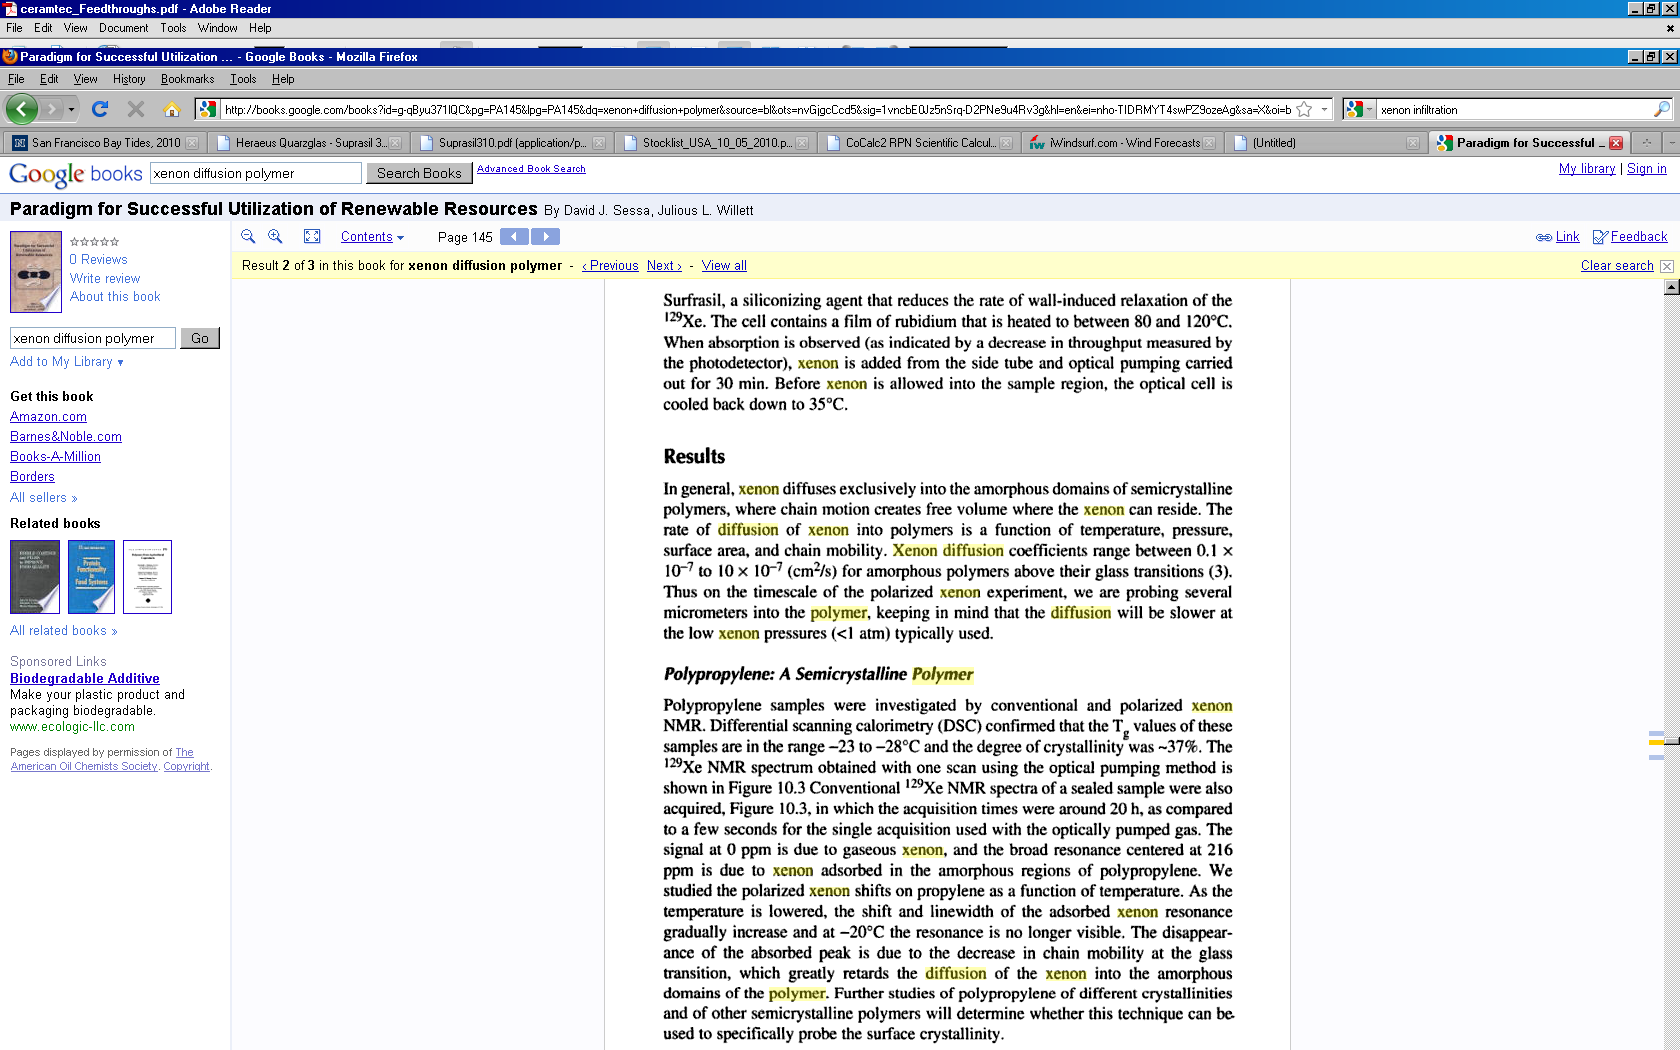
Task: Click the page scrollbar up arrow
Action: [x=1671, y=288]
